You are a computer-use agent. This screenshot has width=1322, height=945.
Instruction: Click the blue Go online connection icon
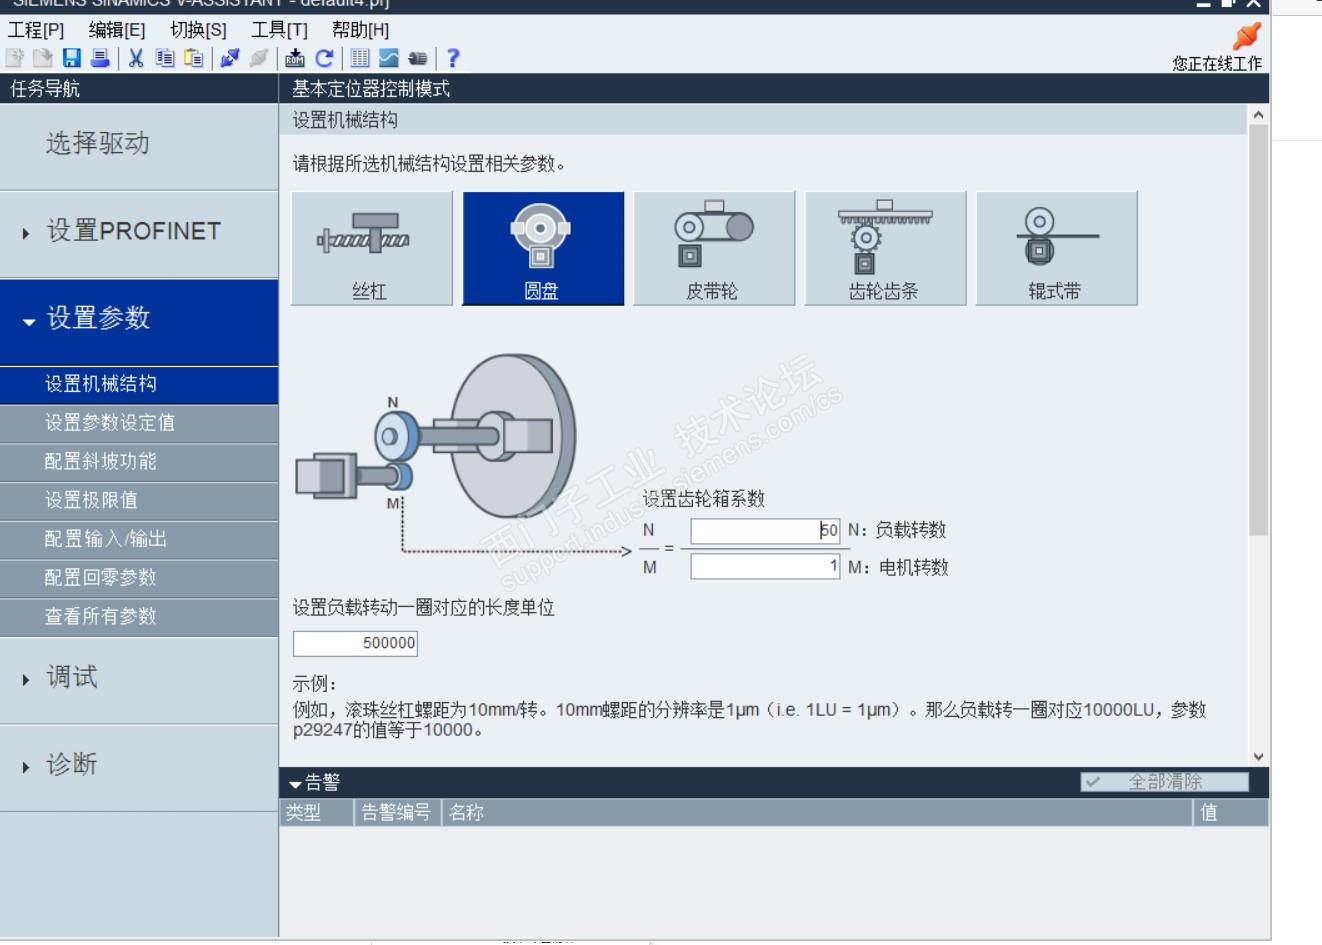coord(230,59)
